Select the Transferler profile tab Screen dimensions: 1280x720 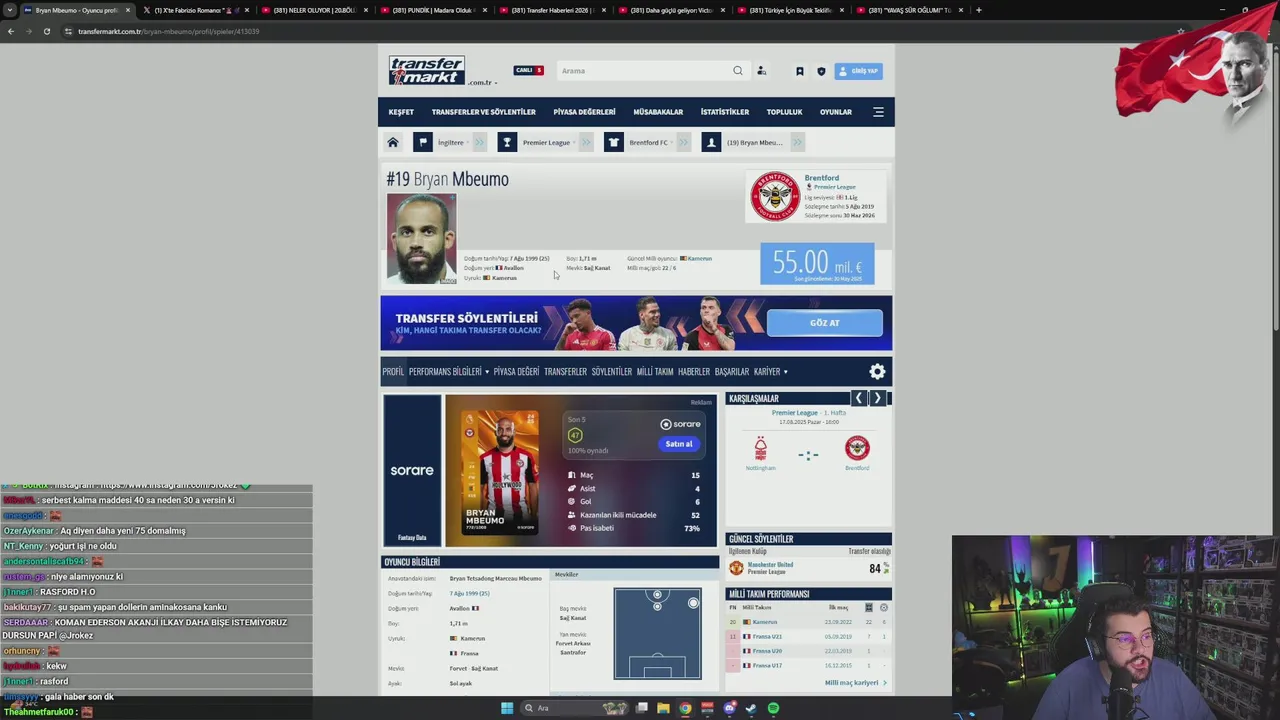[x=565, y=371]
